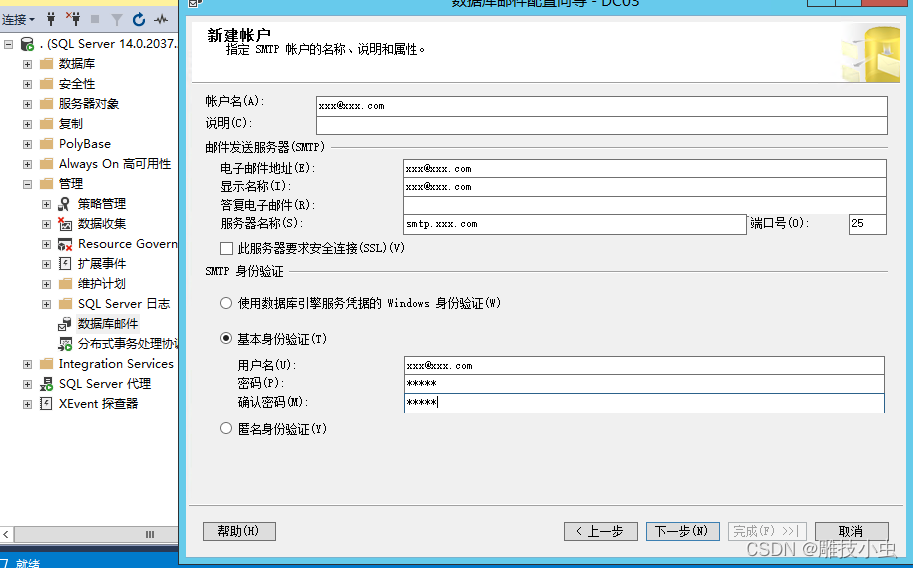913x568 pixels.
Task: Click the 服务器名称 smtp field
Action: click(575, 224)
